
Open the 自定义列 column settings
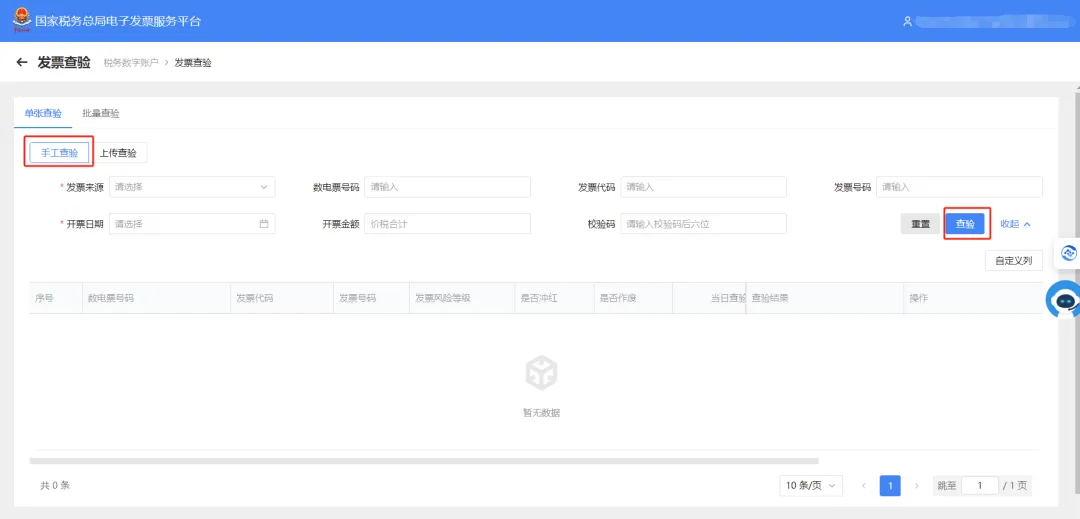click(1014, 261)
